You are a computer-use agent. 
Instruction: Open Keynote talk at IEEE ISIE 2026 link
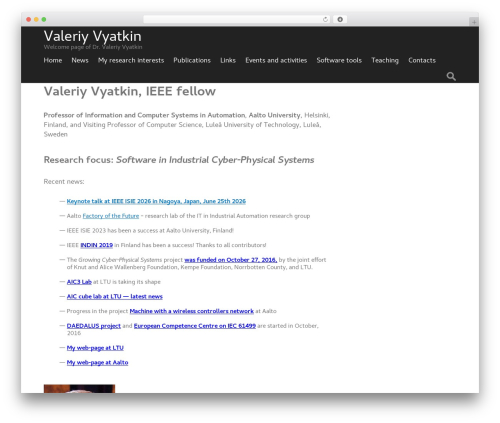(156, 201)
